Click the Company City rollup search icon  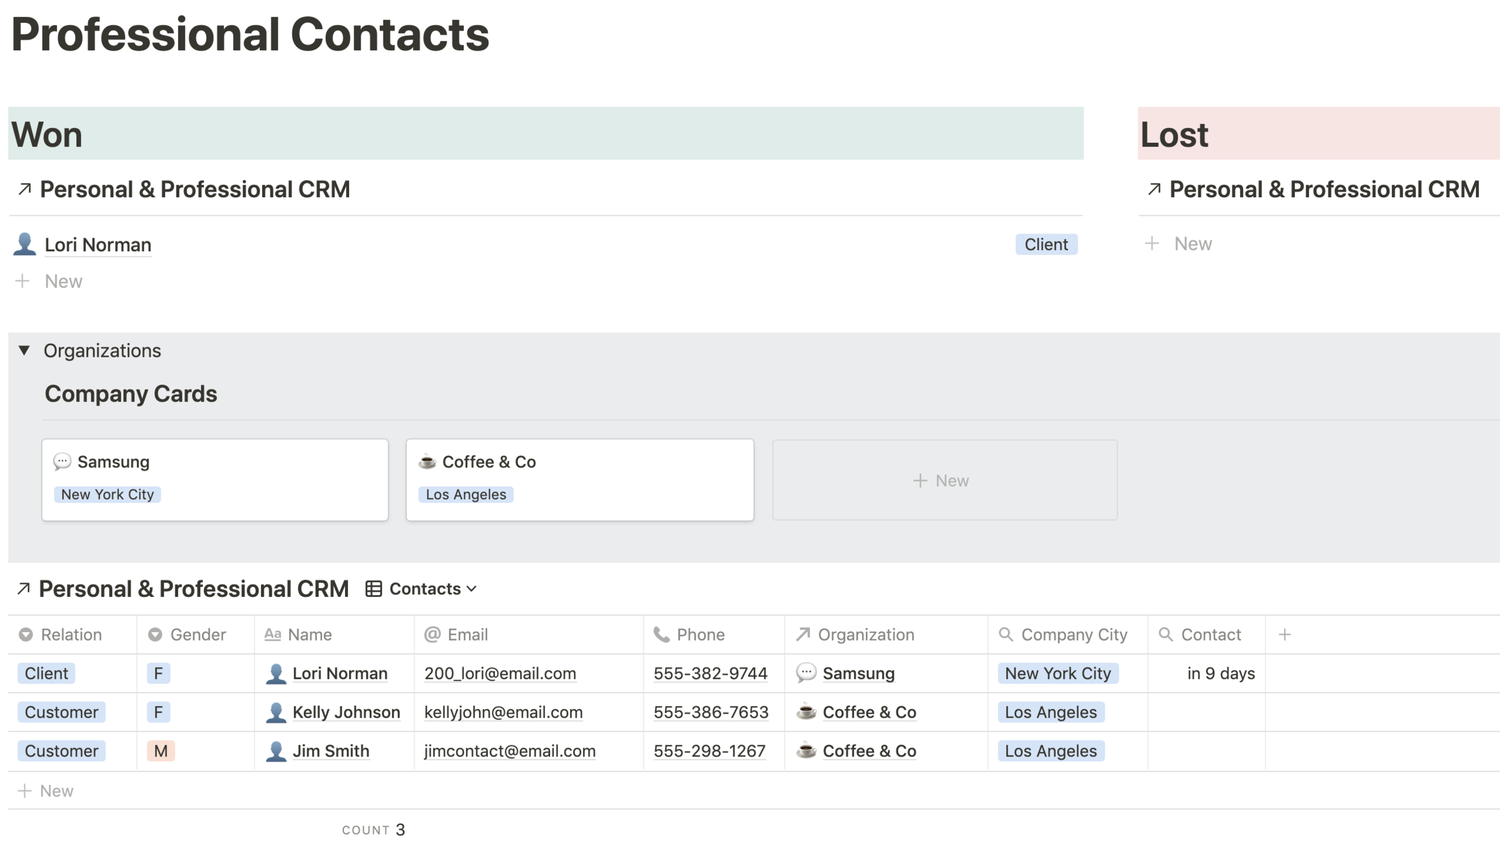coord(1006,635)
